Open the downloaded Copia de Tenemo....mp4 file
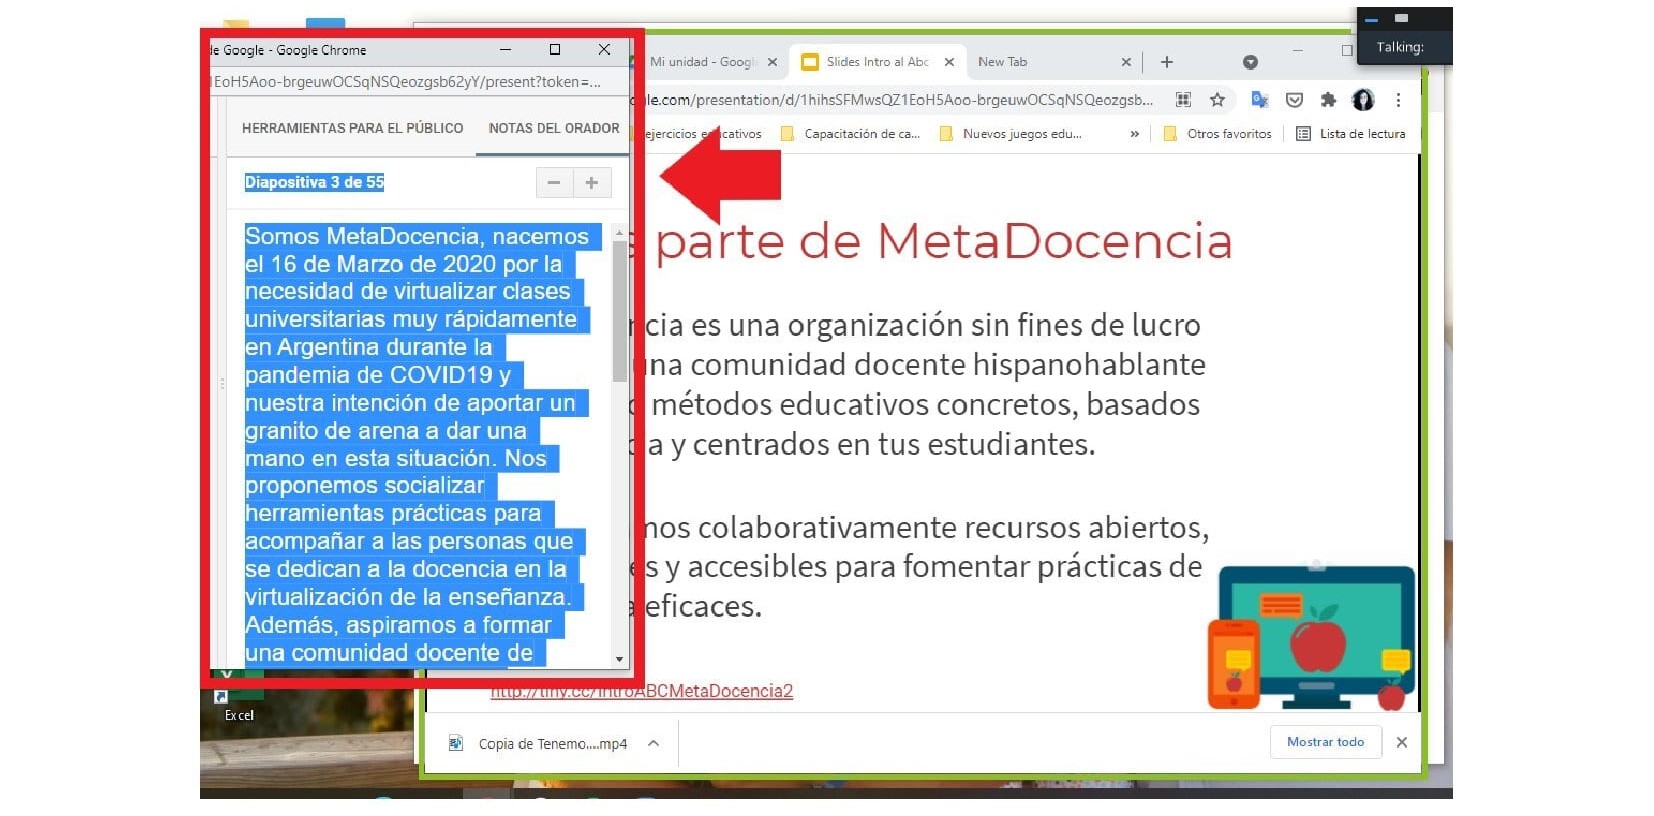Screen dimensions: 1654x816 [540, 744]
